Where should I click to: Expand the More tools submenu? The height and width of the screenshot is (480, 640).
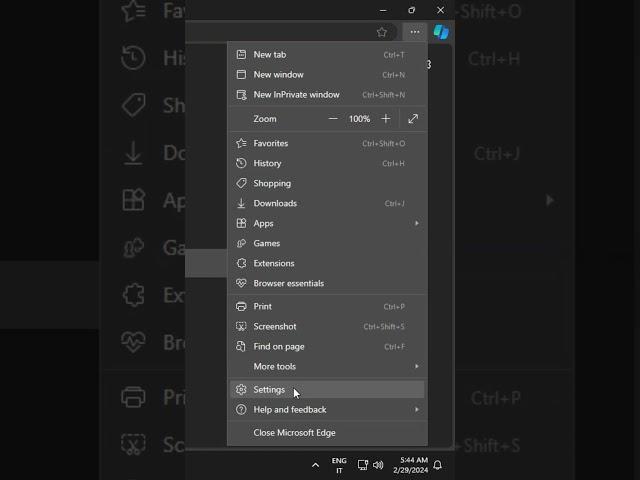417,366
